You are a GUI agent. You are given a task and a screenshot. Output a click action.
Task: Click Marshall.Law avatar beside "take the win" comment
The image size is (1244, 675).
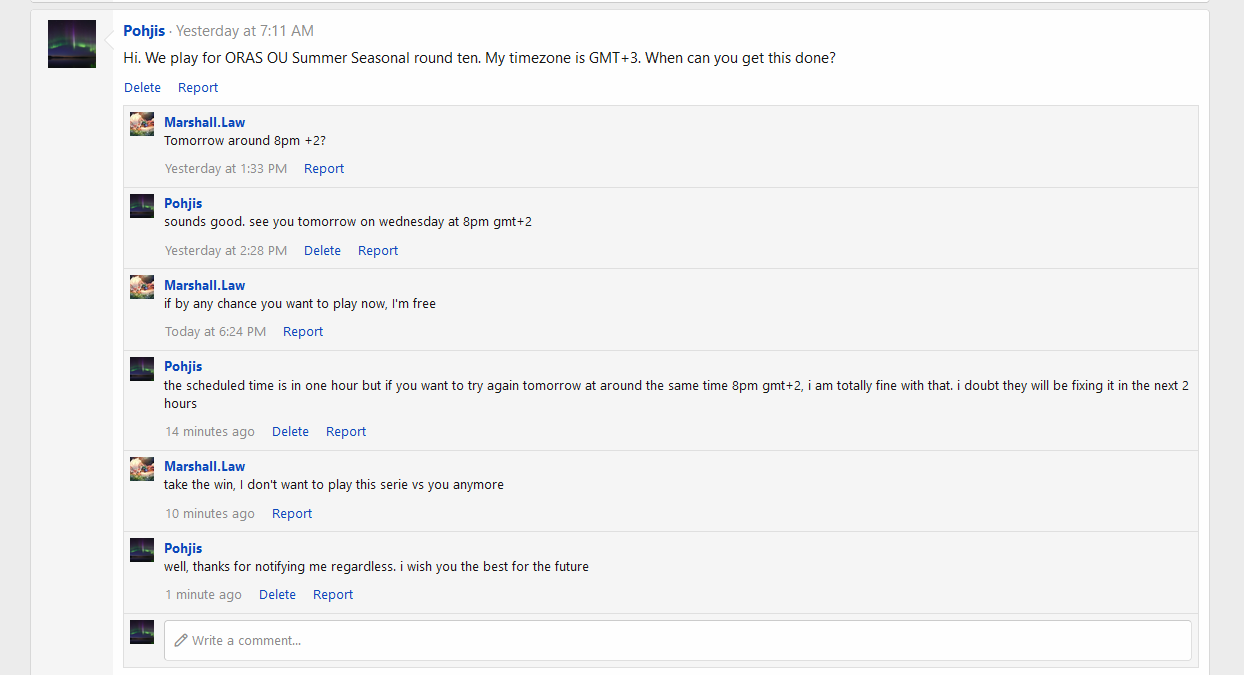pos(142,469)
